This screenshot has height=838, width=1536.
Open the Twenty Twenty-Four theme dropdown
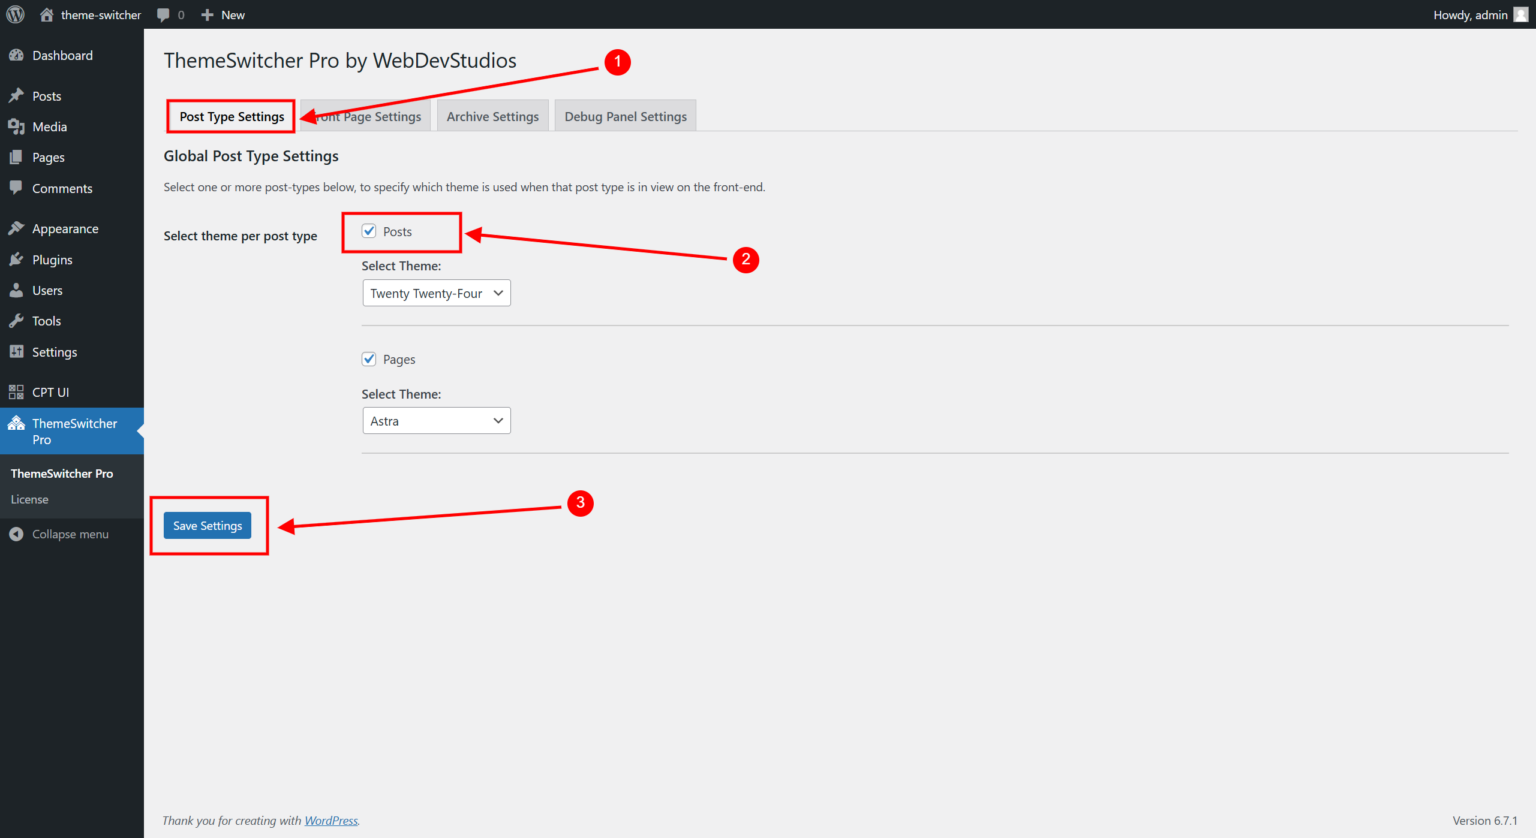(x=436, y=293)
